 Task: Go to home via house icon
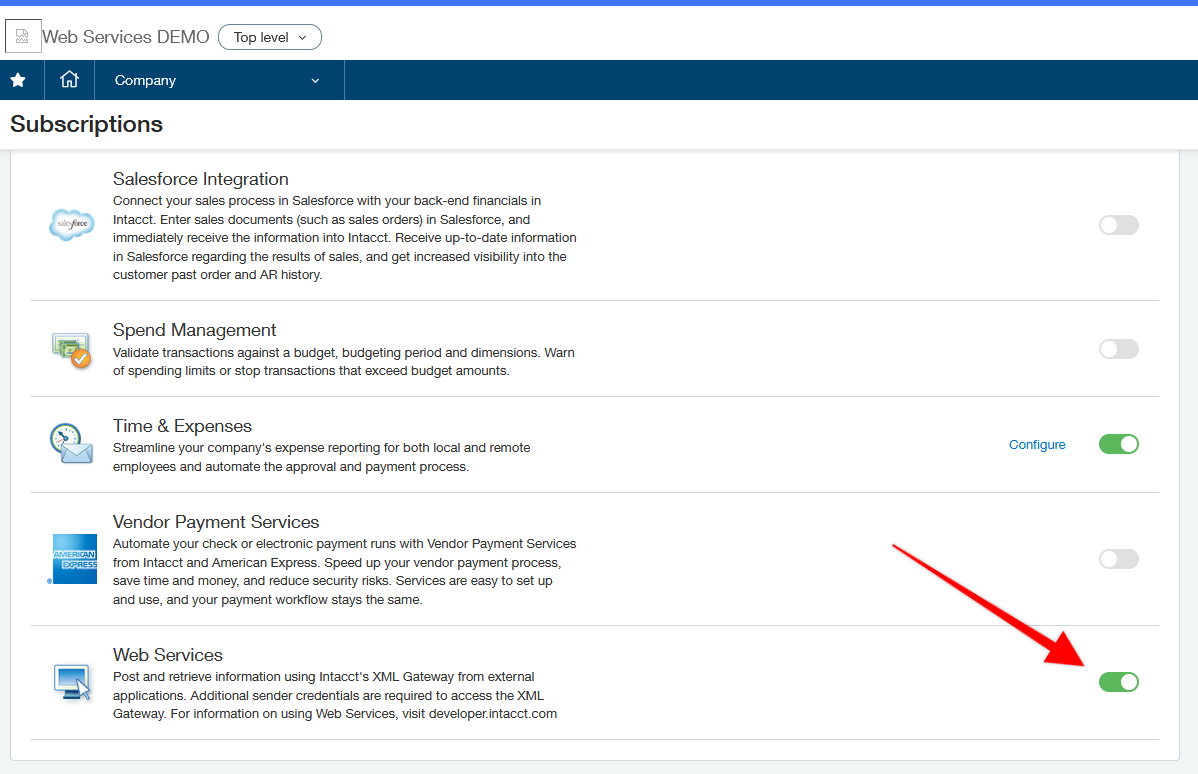coord(70,79)
